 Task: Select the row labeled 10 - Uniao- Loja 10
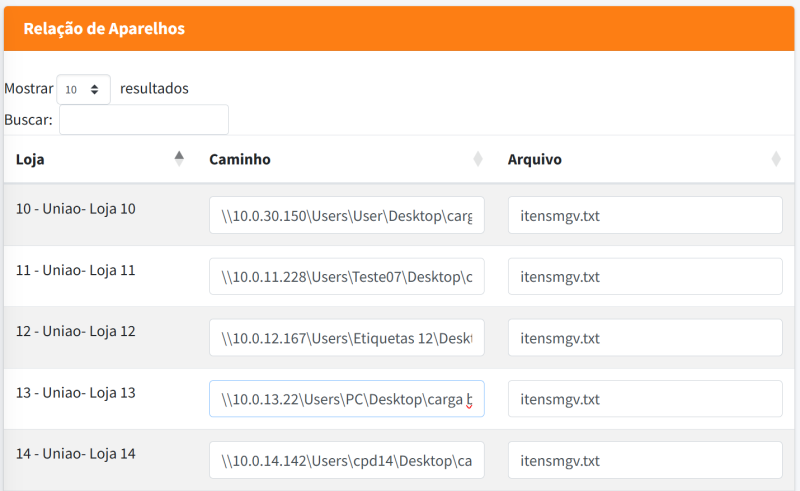76,209
